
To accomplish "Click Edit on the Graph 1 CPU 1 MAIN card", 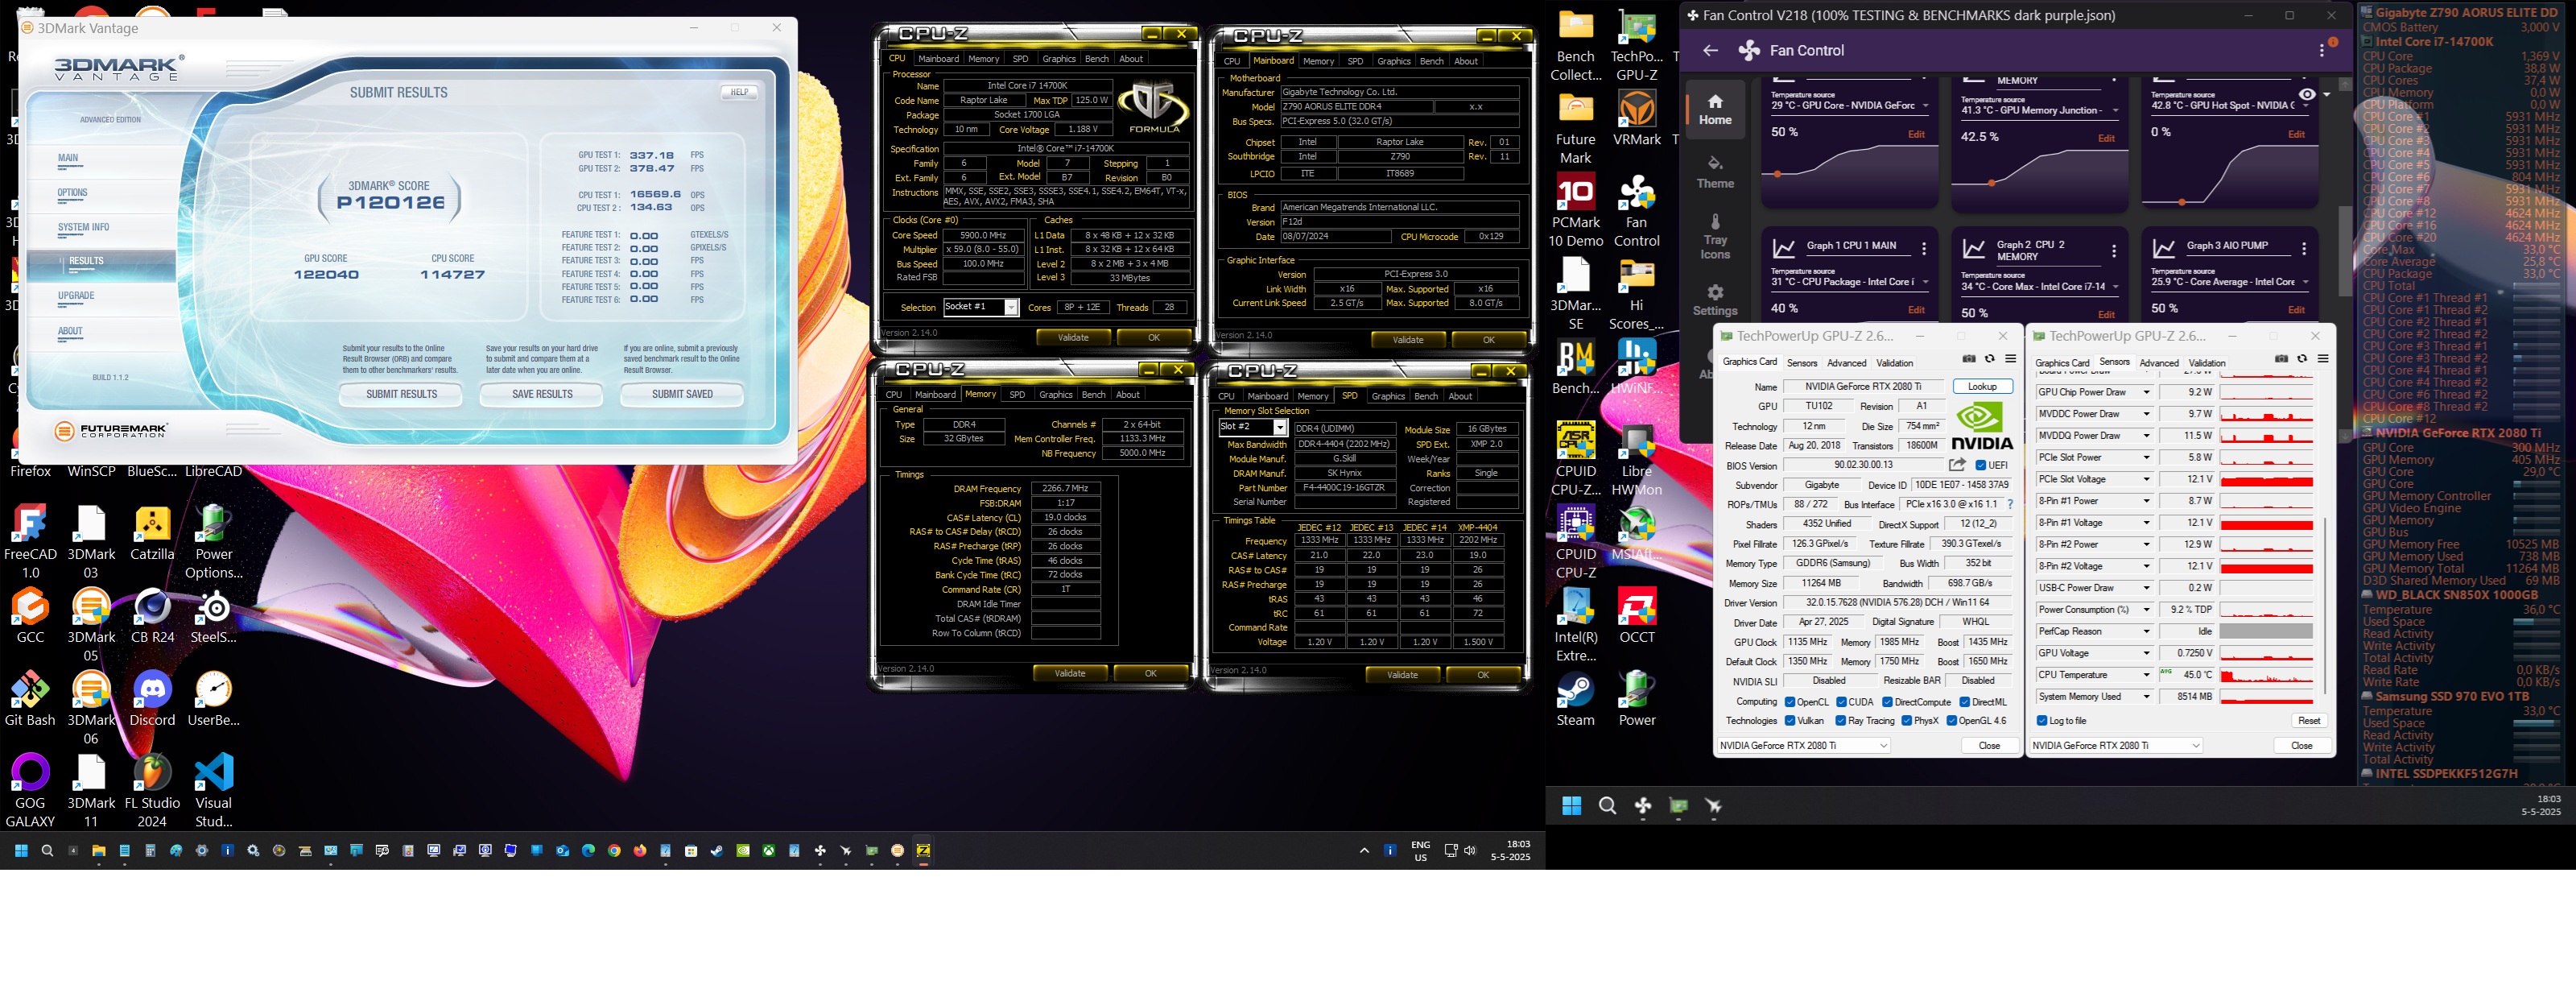I will [1916, 310].
